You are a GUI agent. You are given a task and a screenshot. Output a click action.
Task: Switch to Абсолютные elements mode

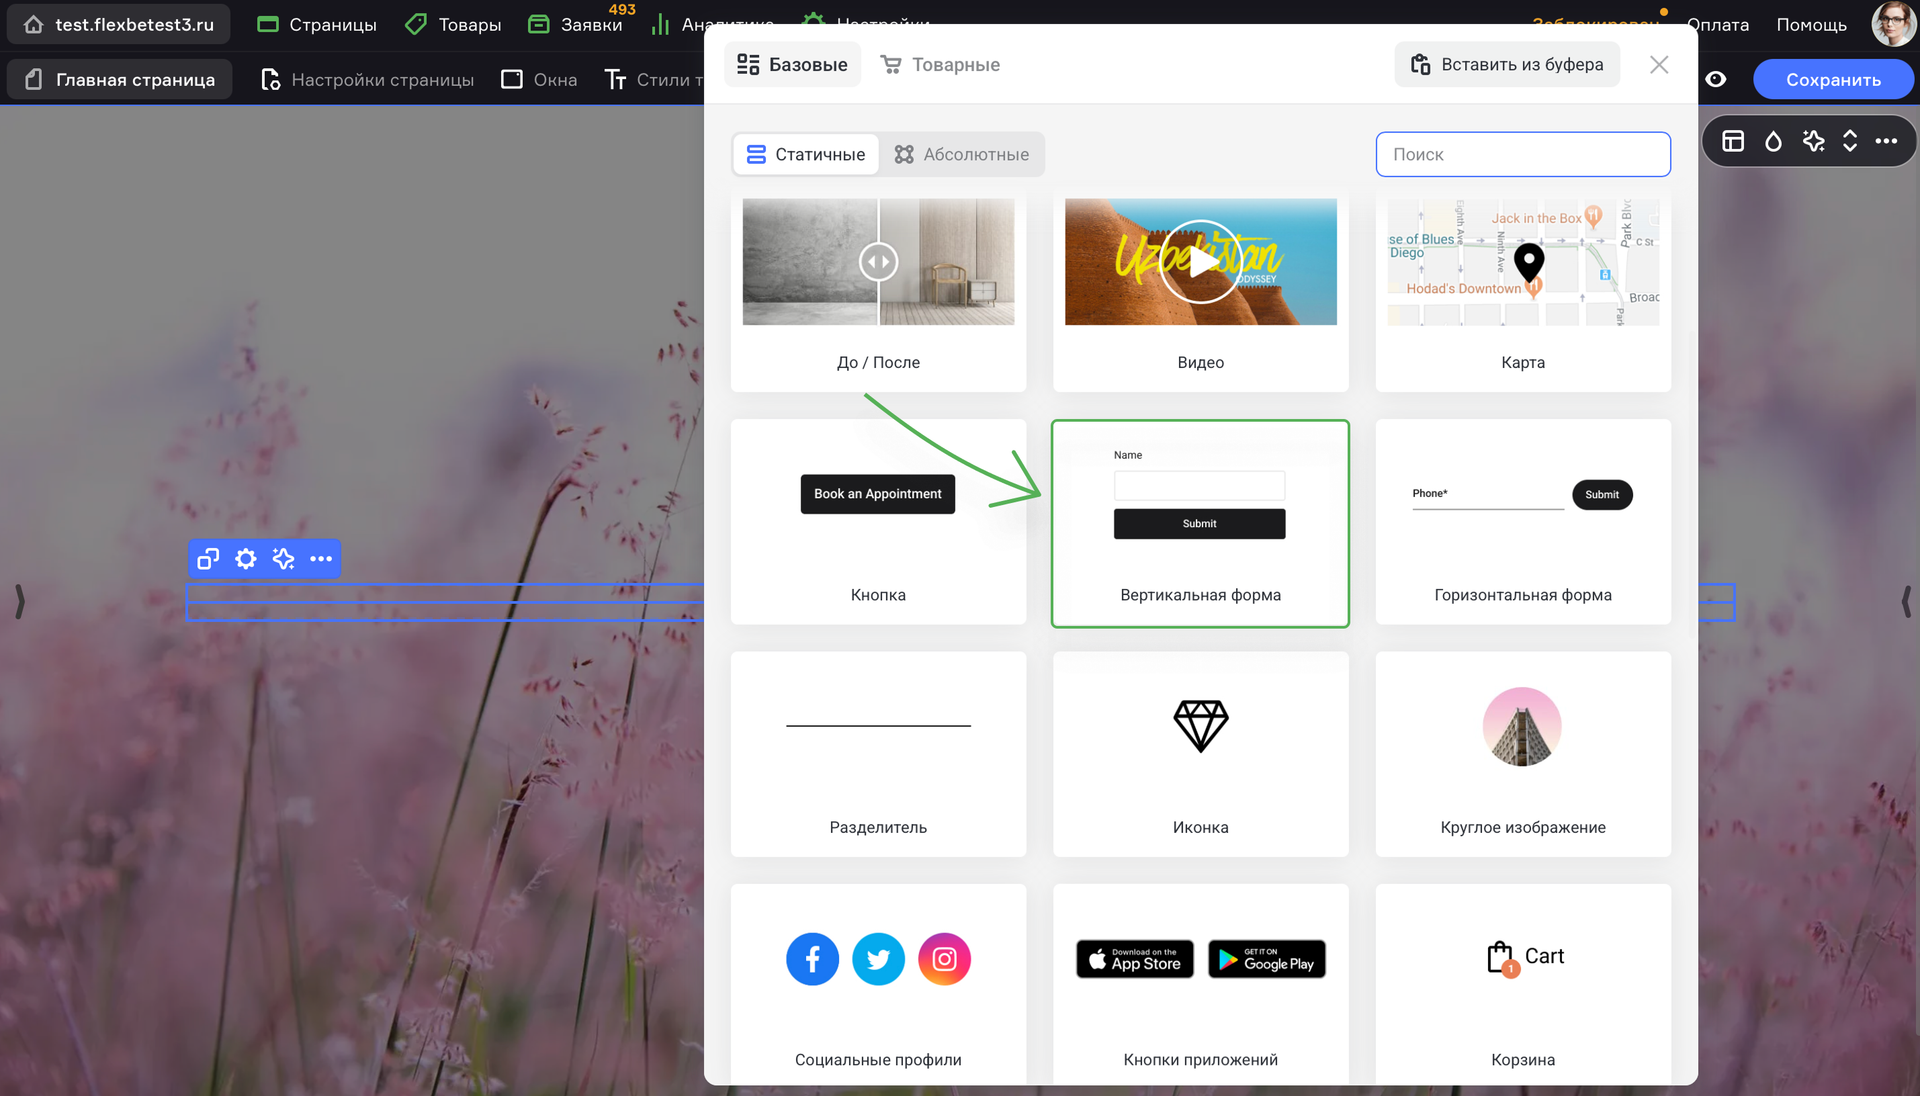click(x=961, y=155)
